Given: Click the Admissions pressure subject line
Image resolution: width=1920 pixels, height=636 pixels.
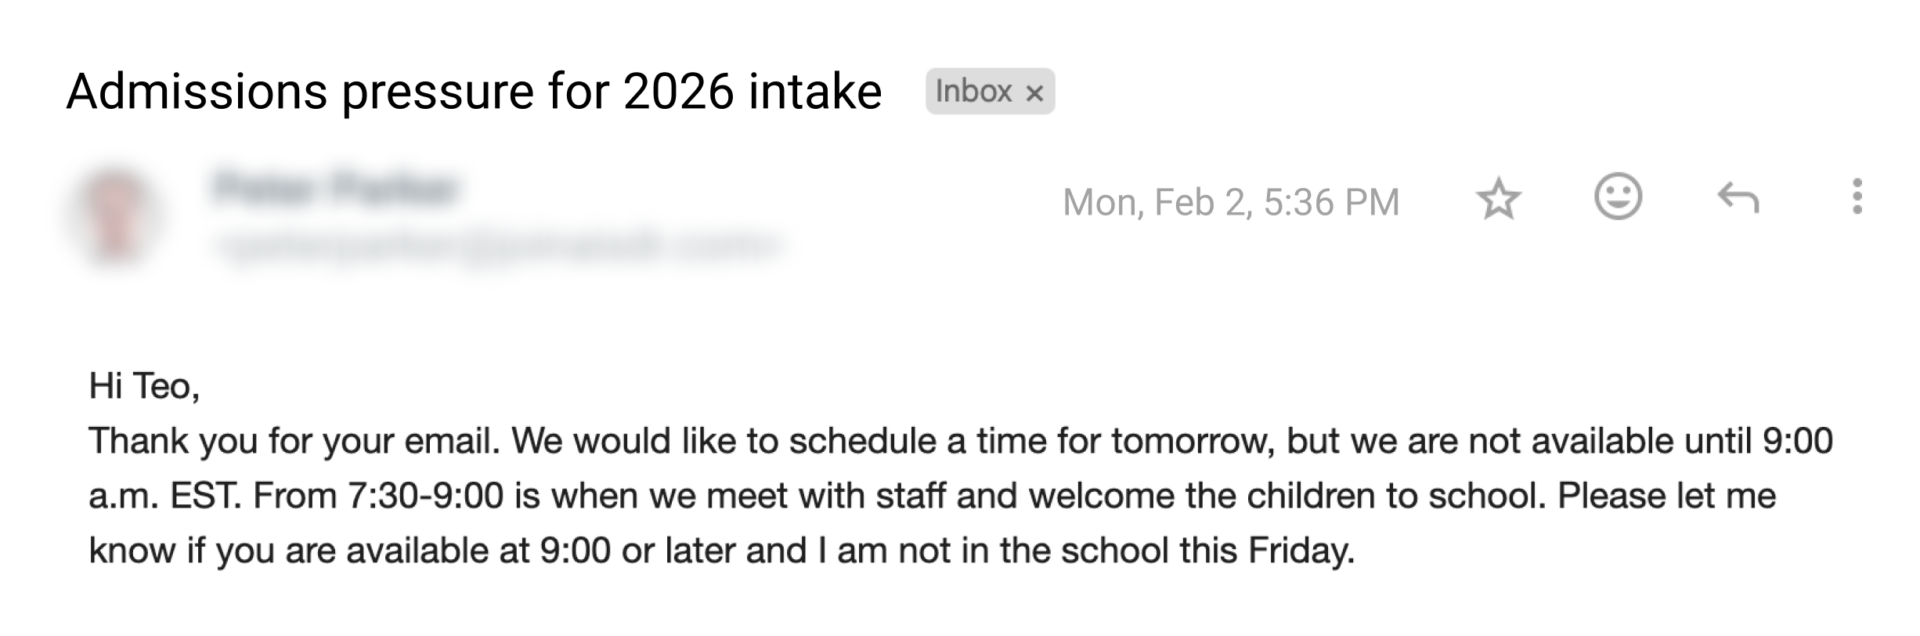Looking at the screenshot, I should (x=473, y=92).
